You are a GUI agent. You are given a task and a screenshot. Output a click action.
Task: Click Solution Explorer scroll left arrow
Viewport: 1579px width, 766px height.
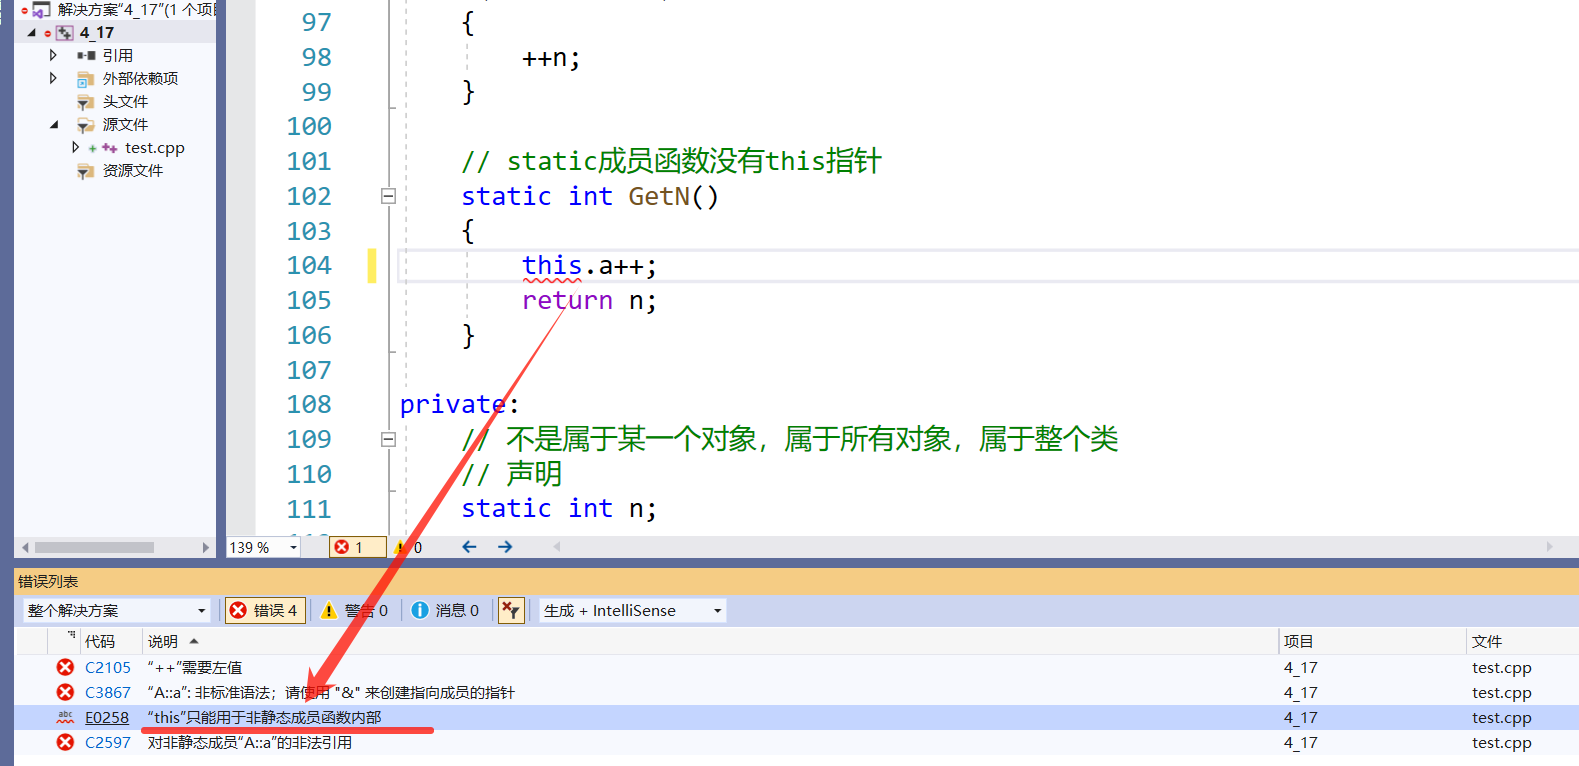tap(25, 548)
